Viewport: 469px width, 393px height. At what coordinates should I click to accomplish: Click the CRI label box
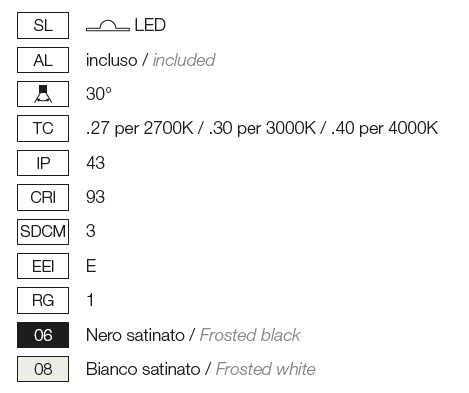pos(43,197)
